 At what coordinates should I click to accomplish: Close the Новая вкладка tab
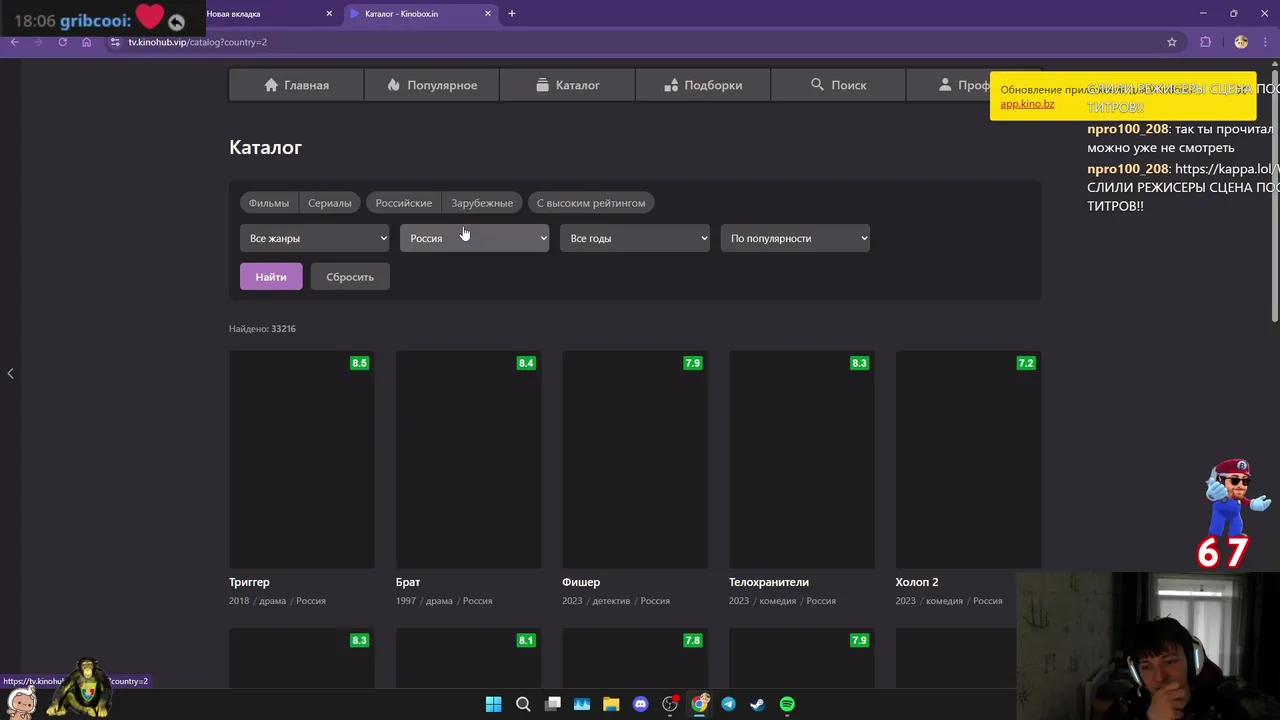point(329,14)
